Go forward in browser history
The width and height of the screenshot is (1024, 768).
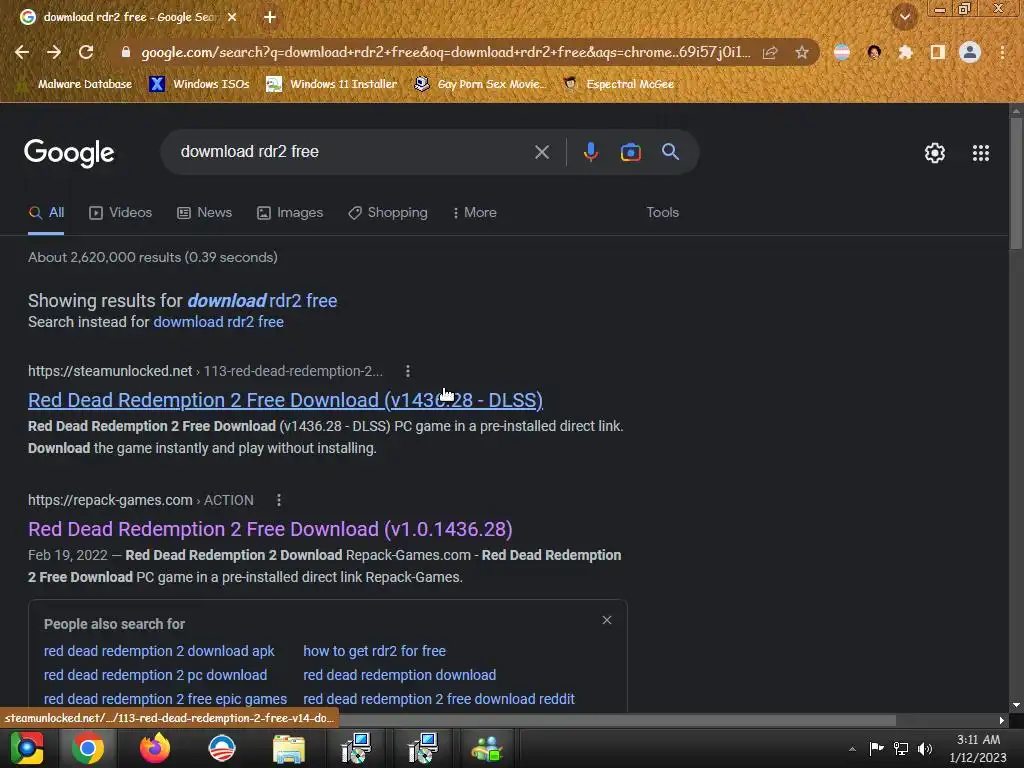pyautogui.click(x=54, y=52)
